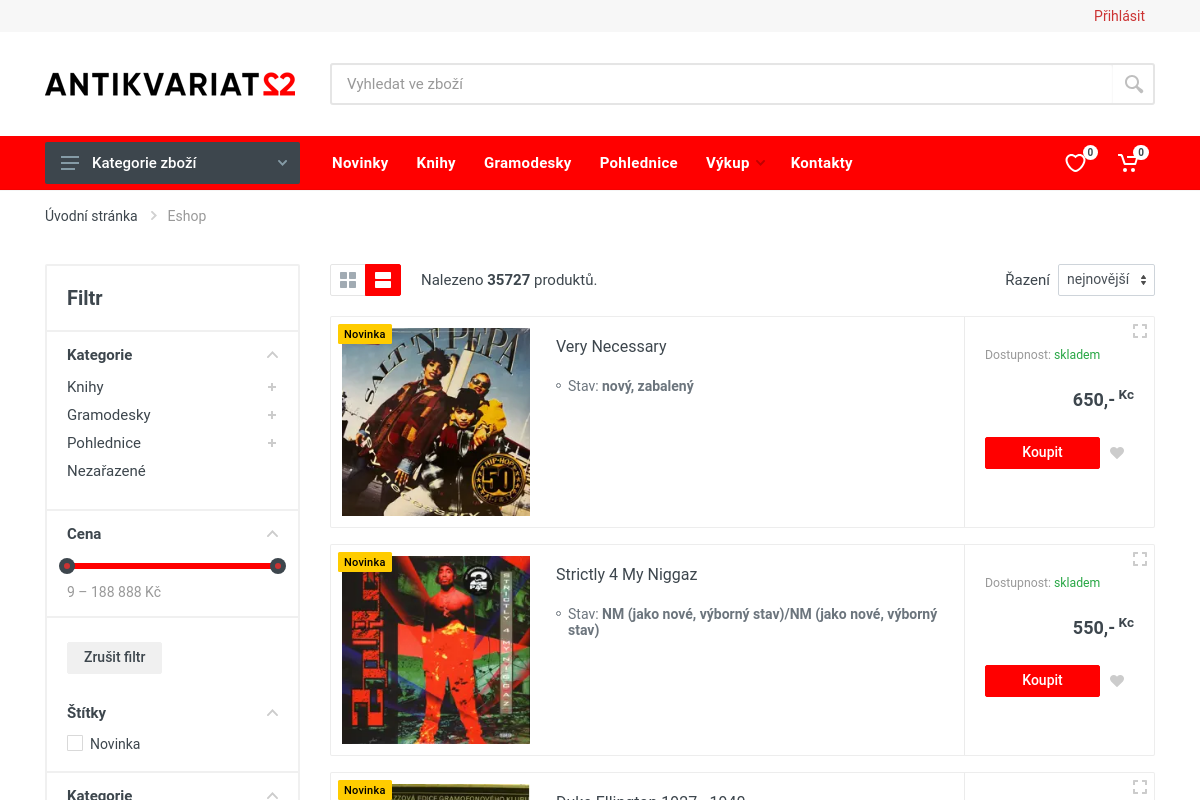The image size is (1200, 800).
Task: Click the Zrušit filtr button
Action: [115, 657]
